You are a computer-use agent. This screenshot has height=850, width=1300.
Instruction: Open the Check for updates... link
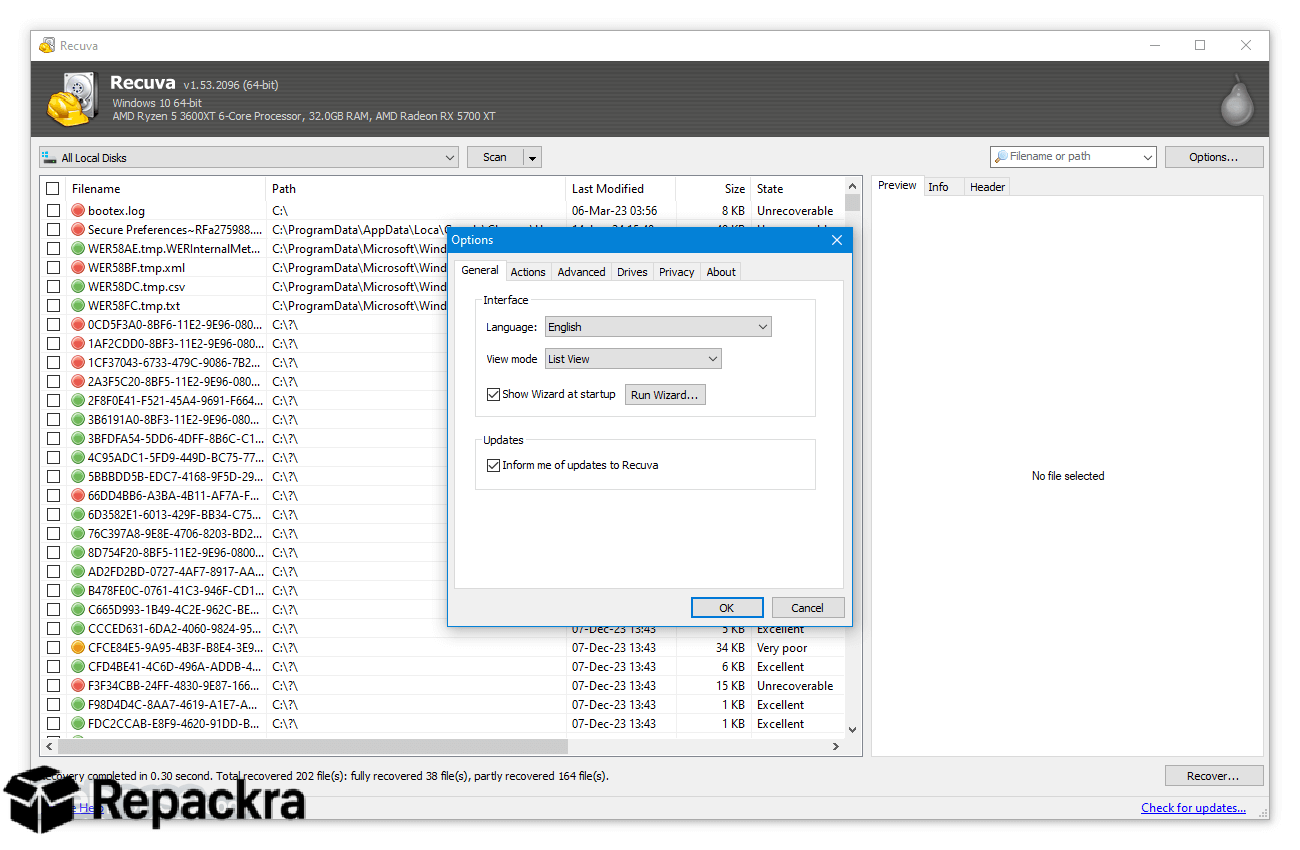[x=1193, y=808]
